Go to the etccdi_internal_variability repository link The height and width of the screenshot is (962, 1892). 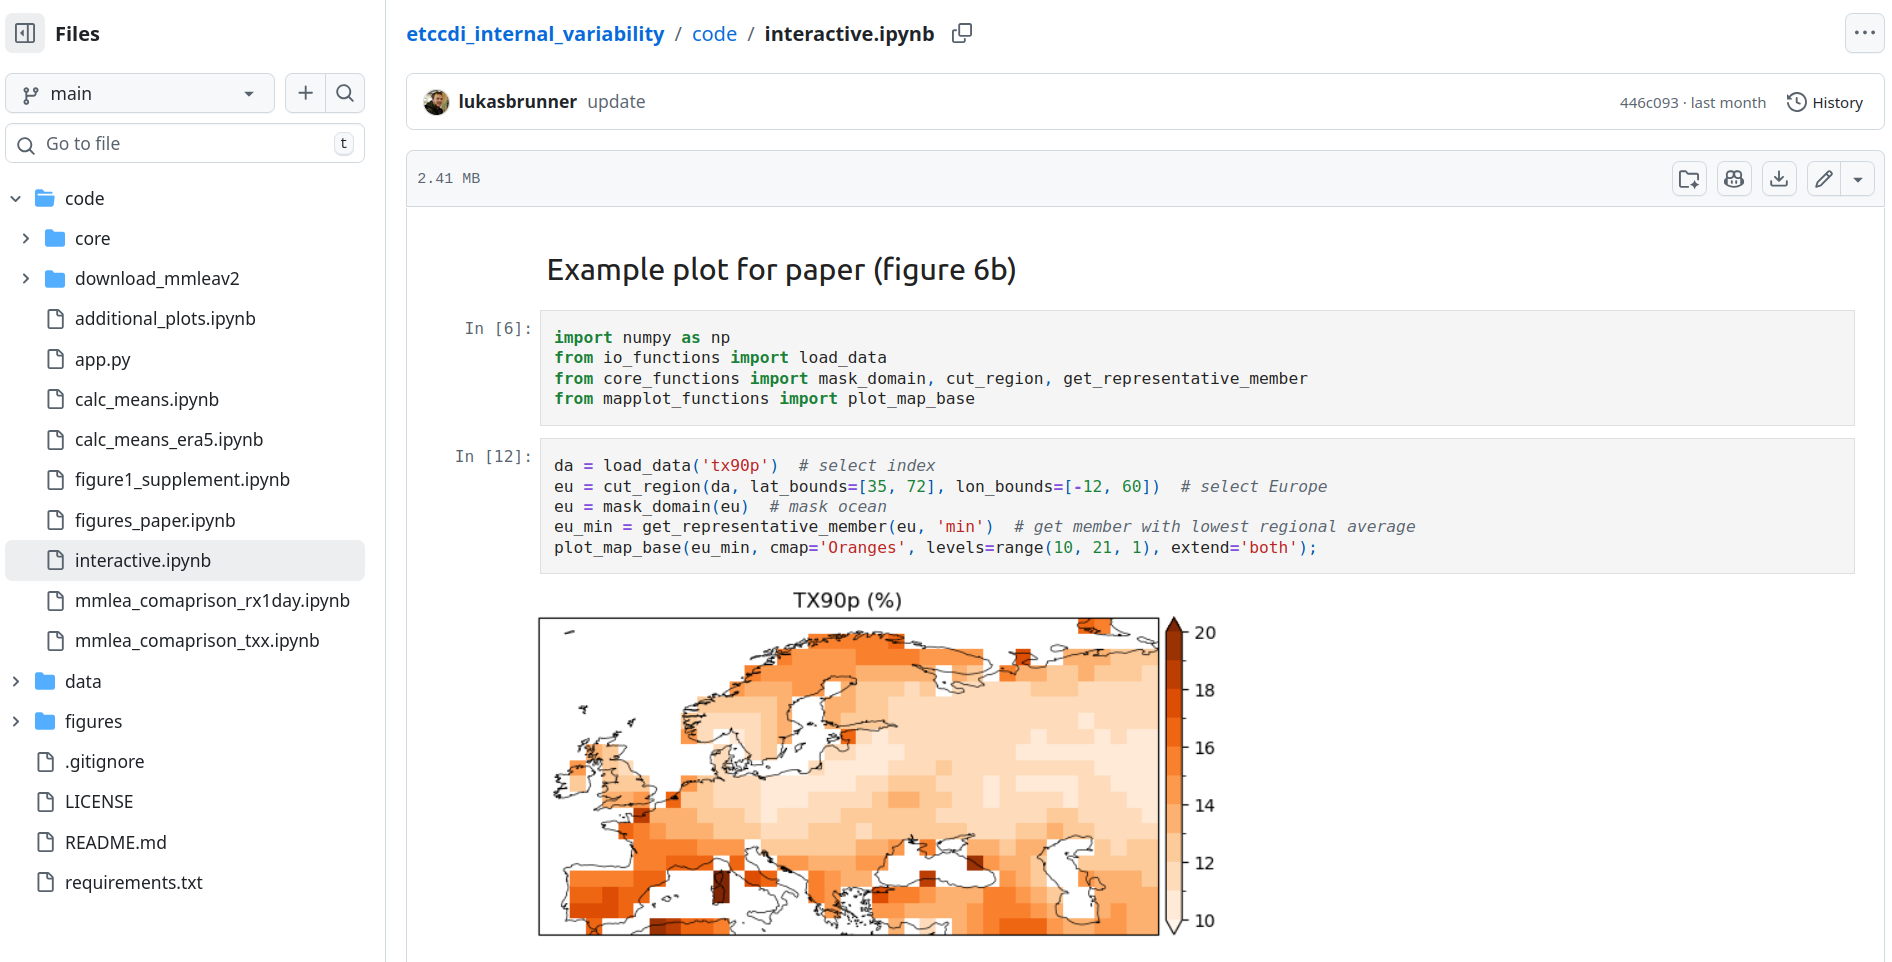click(535, 34)
